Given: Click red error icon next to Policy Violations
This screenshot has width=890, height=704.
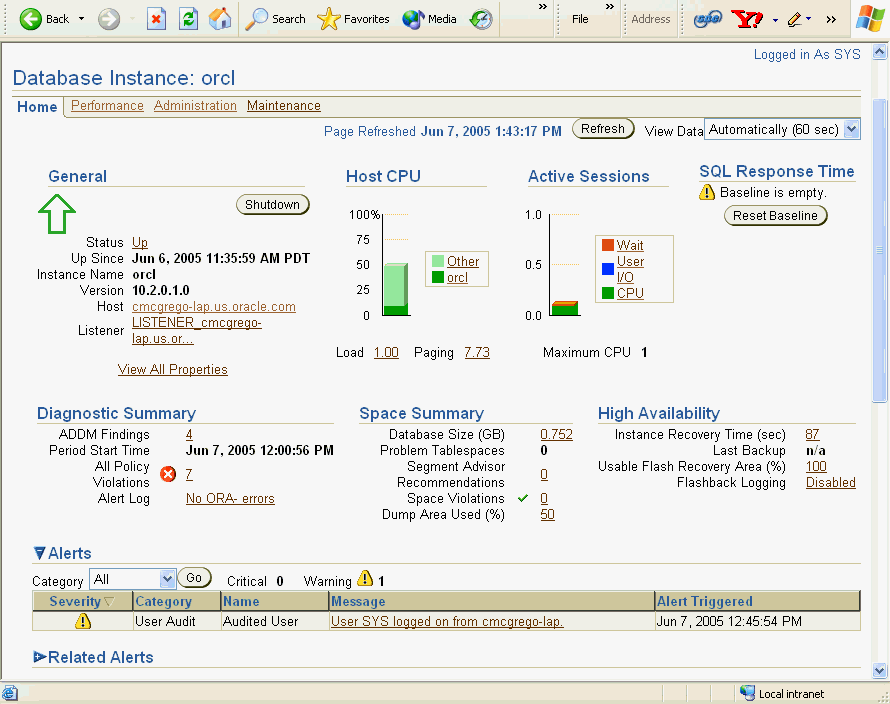Looking at the screenshot, I should point(167,474).
